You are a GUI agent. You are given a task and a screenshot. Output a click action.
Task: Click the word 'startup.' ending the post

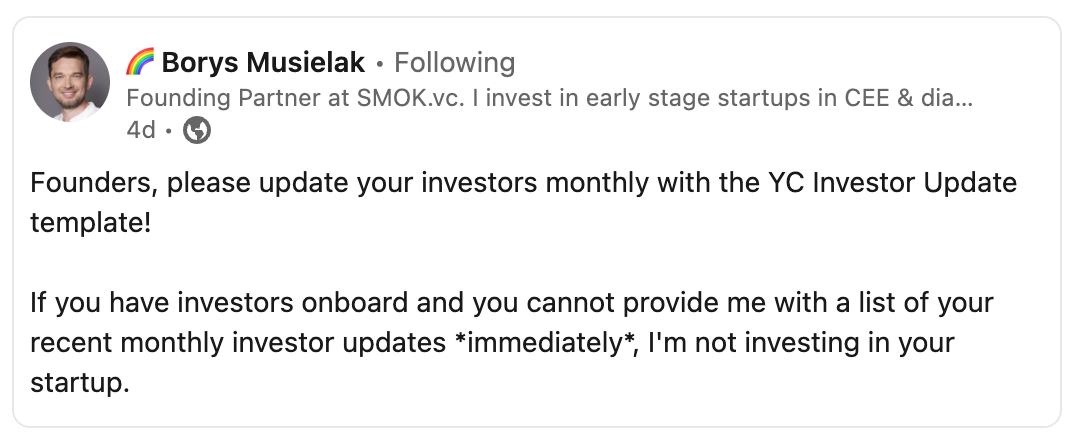tap(80, 382)
